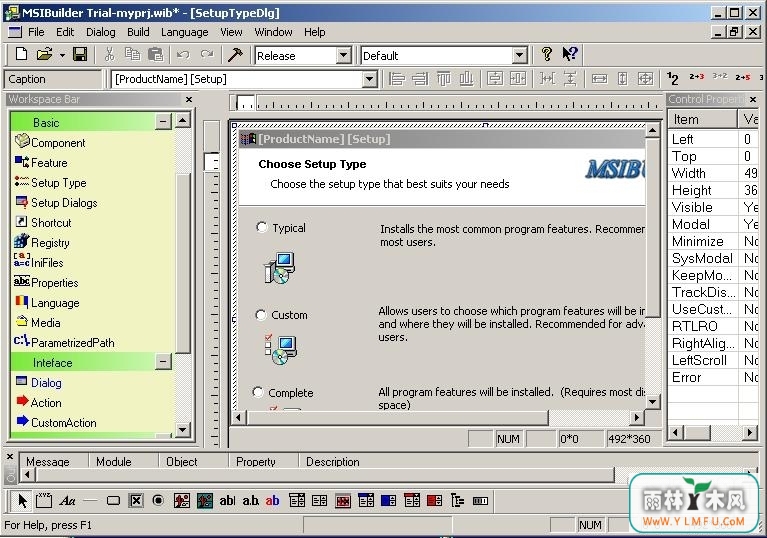Select the tree view control tool
Screen dimensions: 767x538
457,500
